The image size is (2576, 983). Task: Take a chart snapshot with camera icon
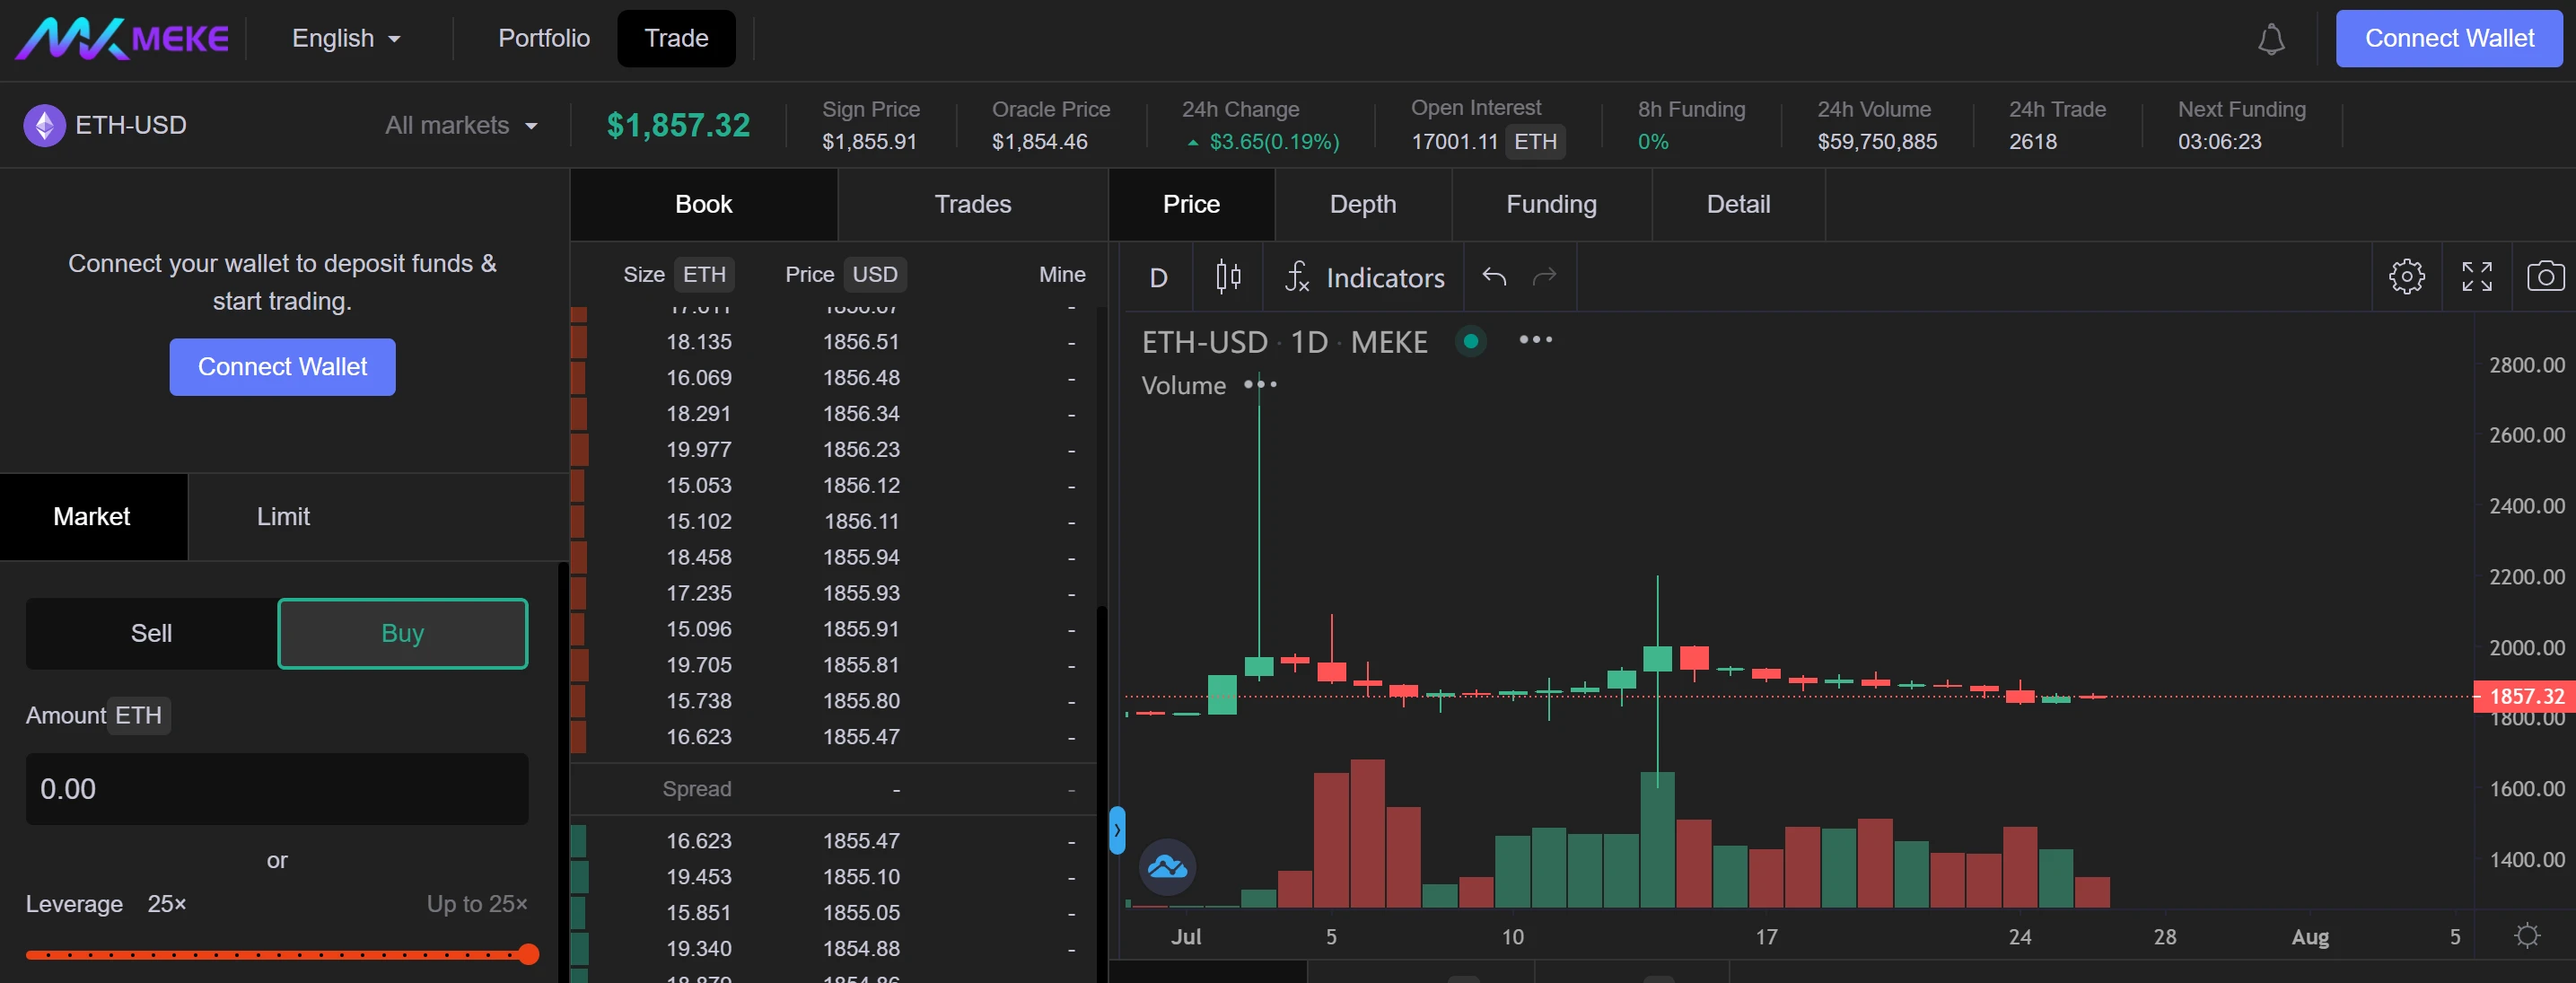coord(2545,276)
